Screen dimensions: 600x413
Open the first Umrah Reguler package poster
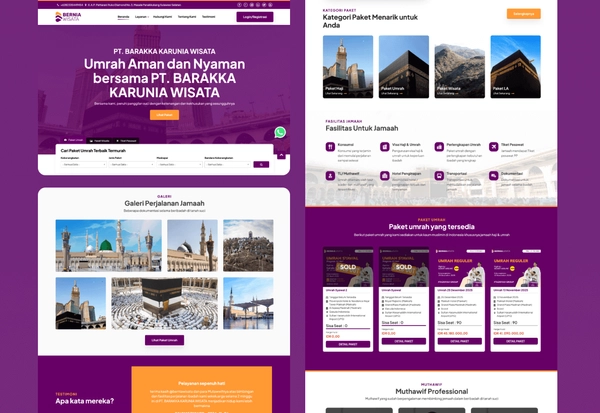coord(460,267)
